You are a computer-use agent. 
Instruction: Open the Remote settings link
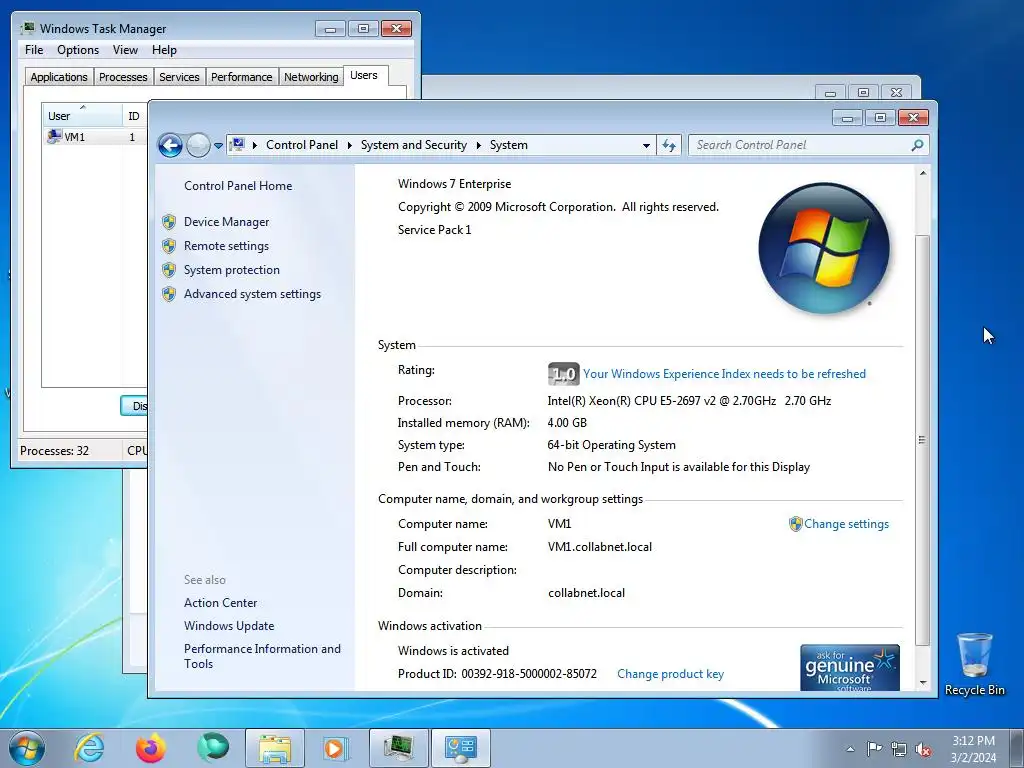pos(226,246)
